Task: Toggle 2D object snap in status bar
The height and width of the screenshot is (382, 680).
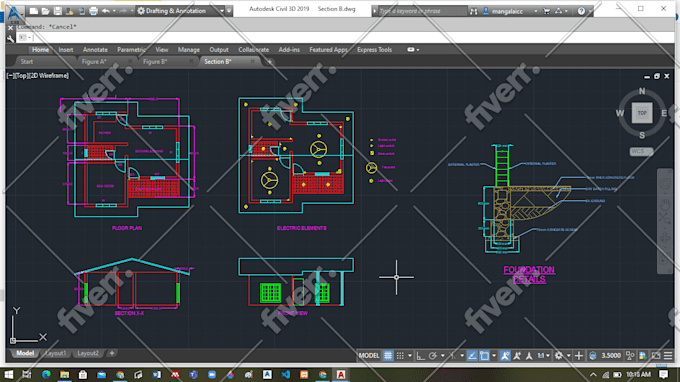Action: tap(484, 356)
